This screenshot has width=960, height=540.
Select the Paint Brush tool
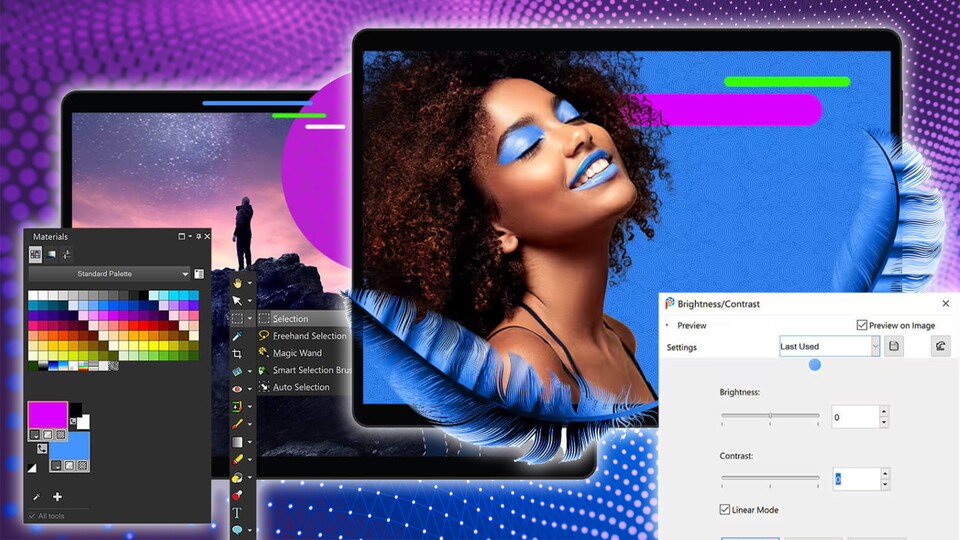(237, 424)
